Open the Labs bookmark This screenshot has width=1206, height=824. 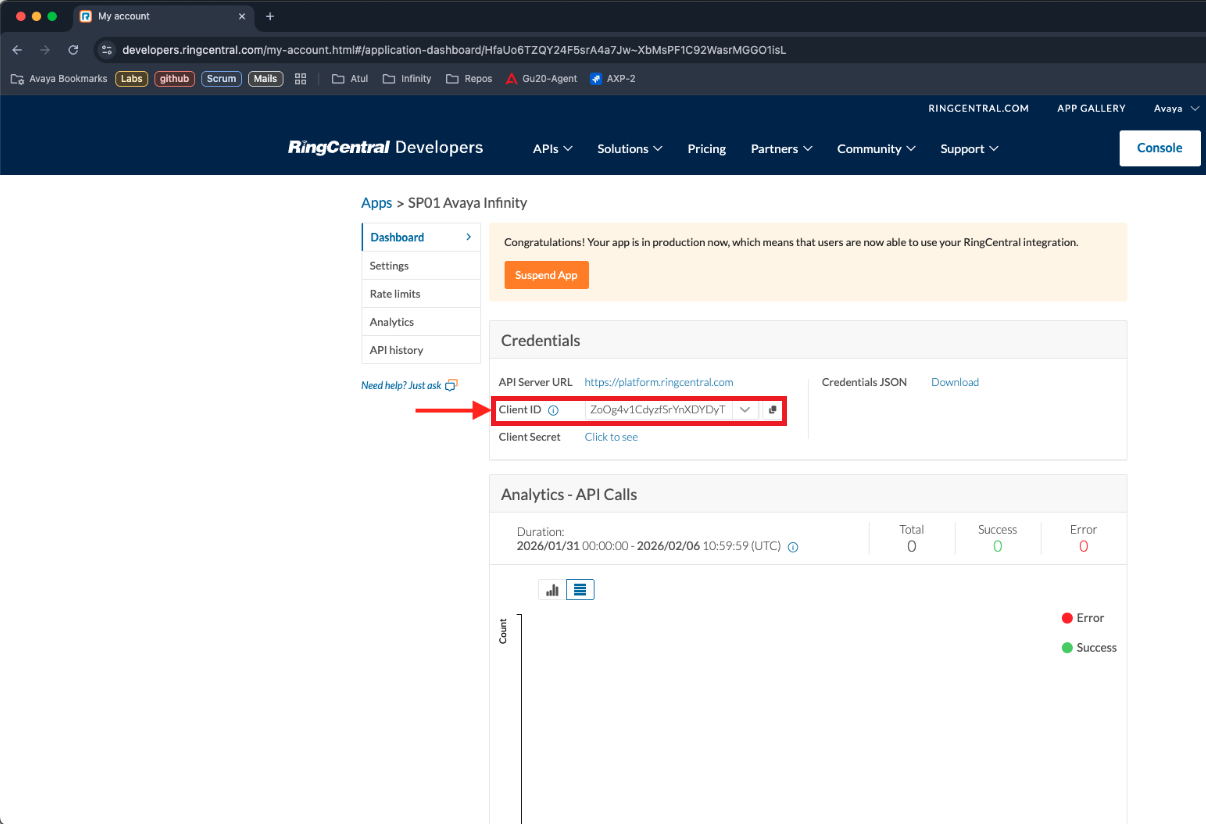[132, 79]
